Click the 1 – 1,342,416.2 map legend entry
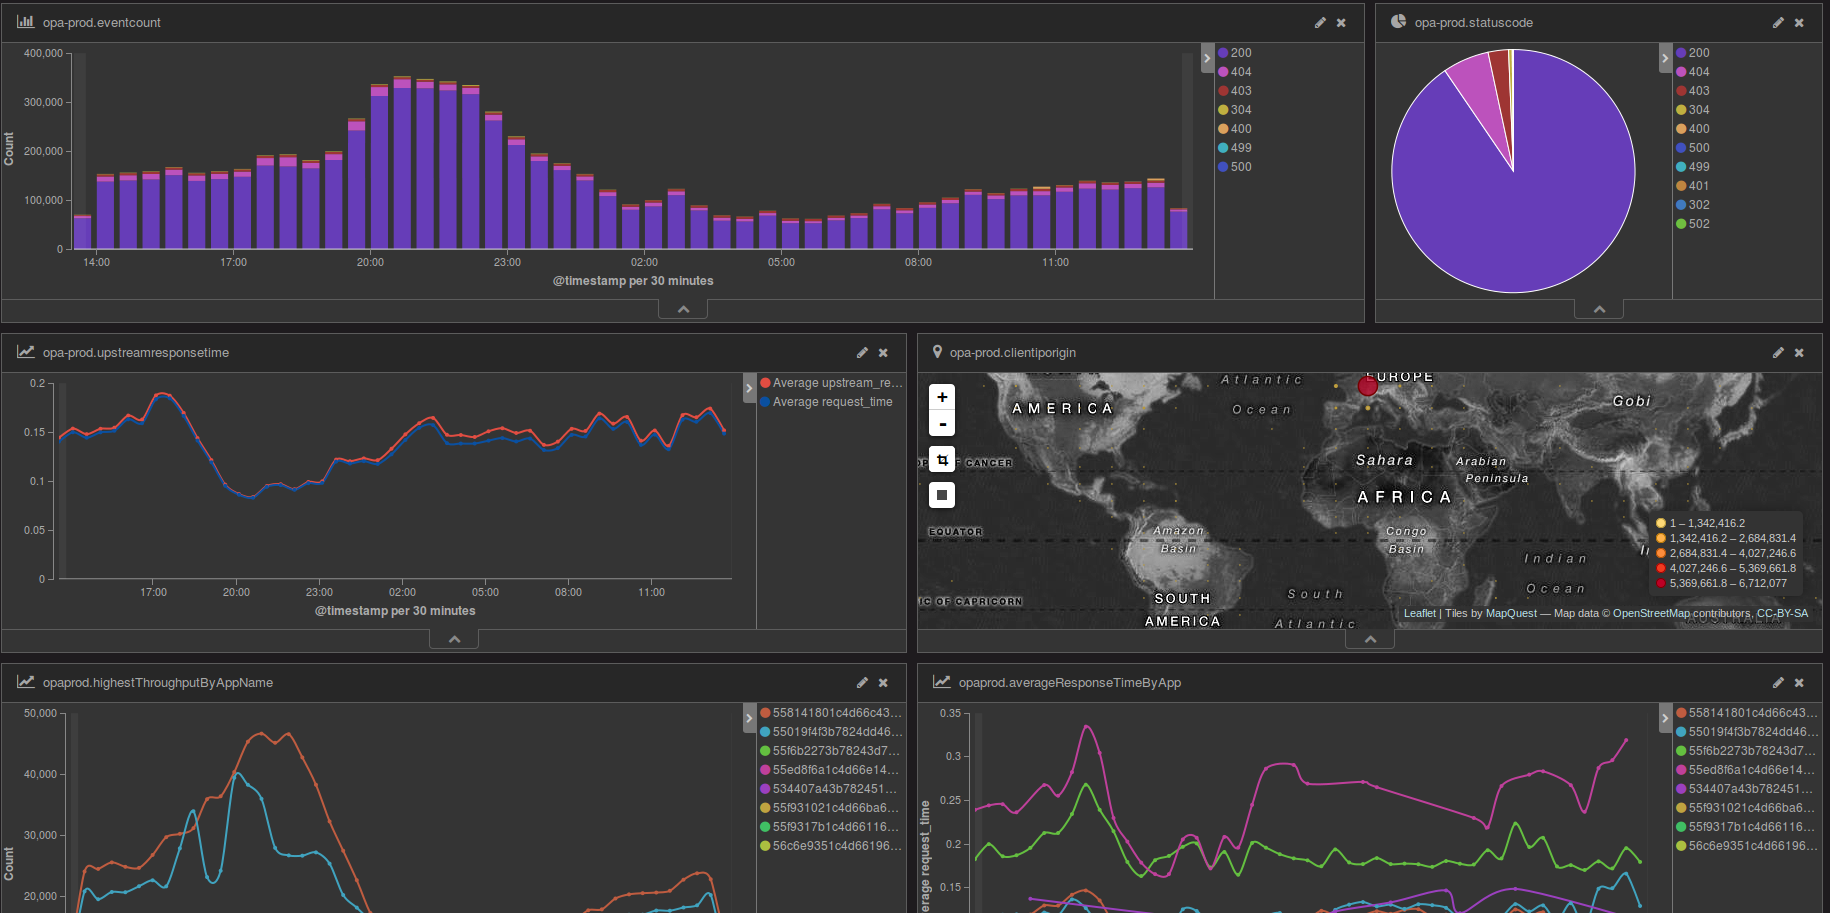The width and height of the screenshot is (1830, 913). click(1700, 523)
